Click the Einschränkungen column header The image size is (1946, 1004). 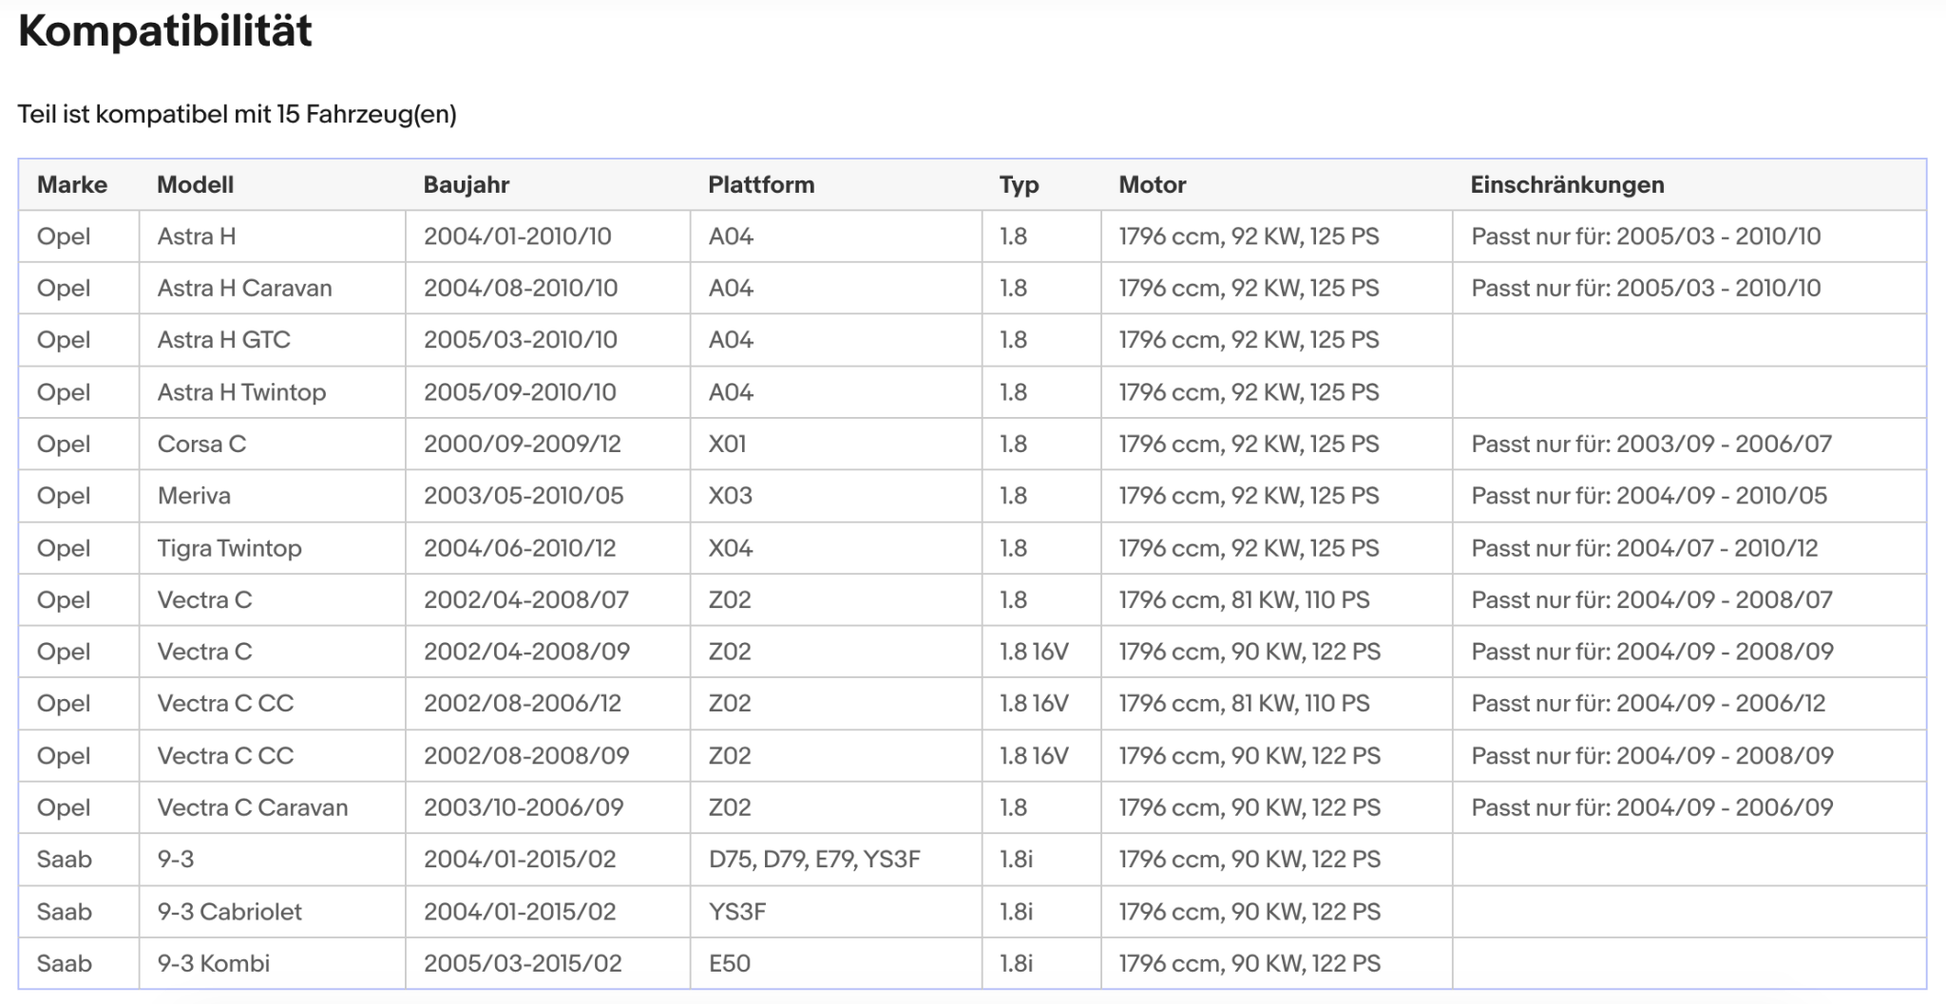coord(1566,185)
